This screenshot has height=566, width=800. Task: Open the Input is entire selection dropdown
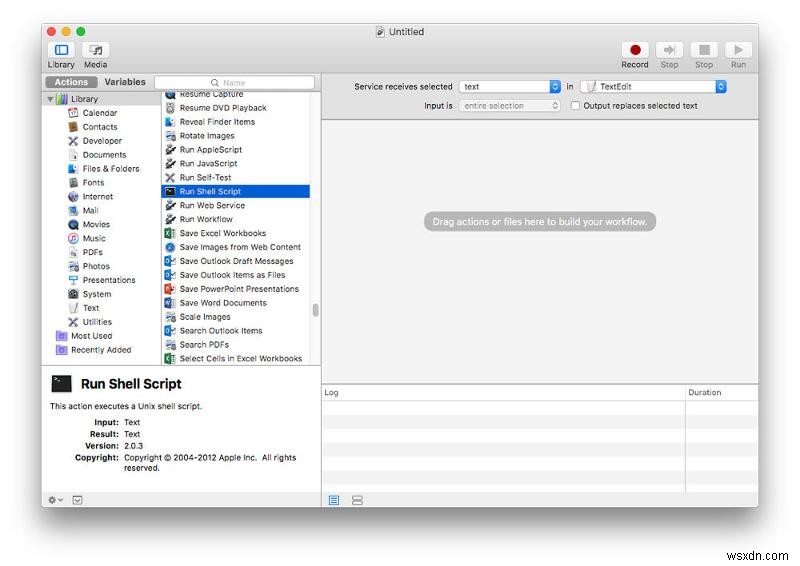click(x=509, y=106)
